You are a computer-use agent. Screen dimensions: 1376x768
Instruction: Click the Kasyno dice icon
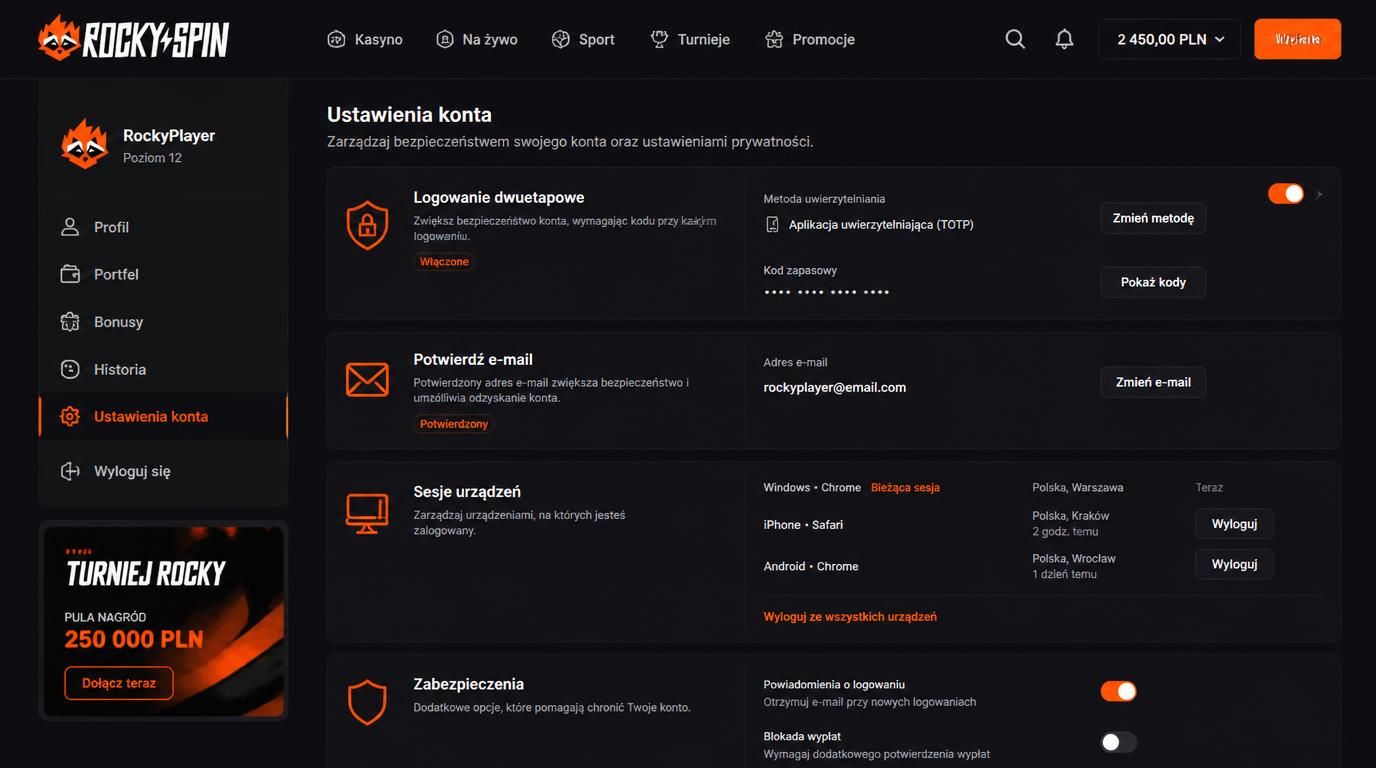click(336, 39)
